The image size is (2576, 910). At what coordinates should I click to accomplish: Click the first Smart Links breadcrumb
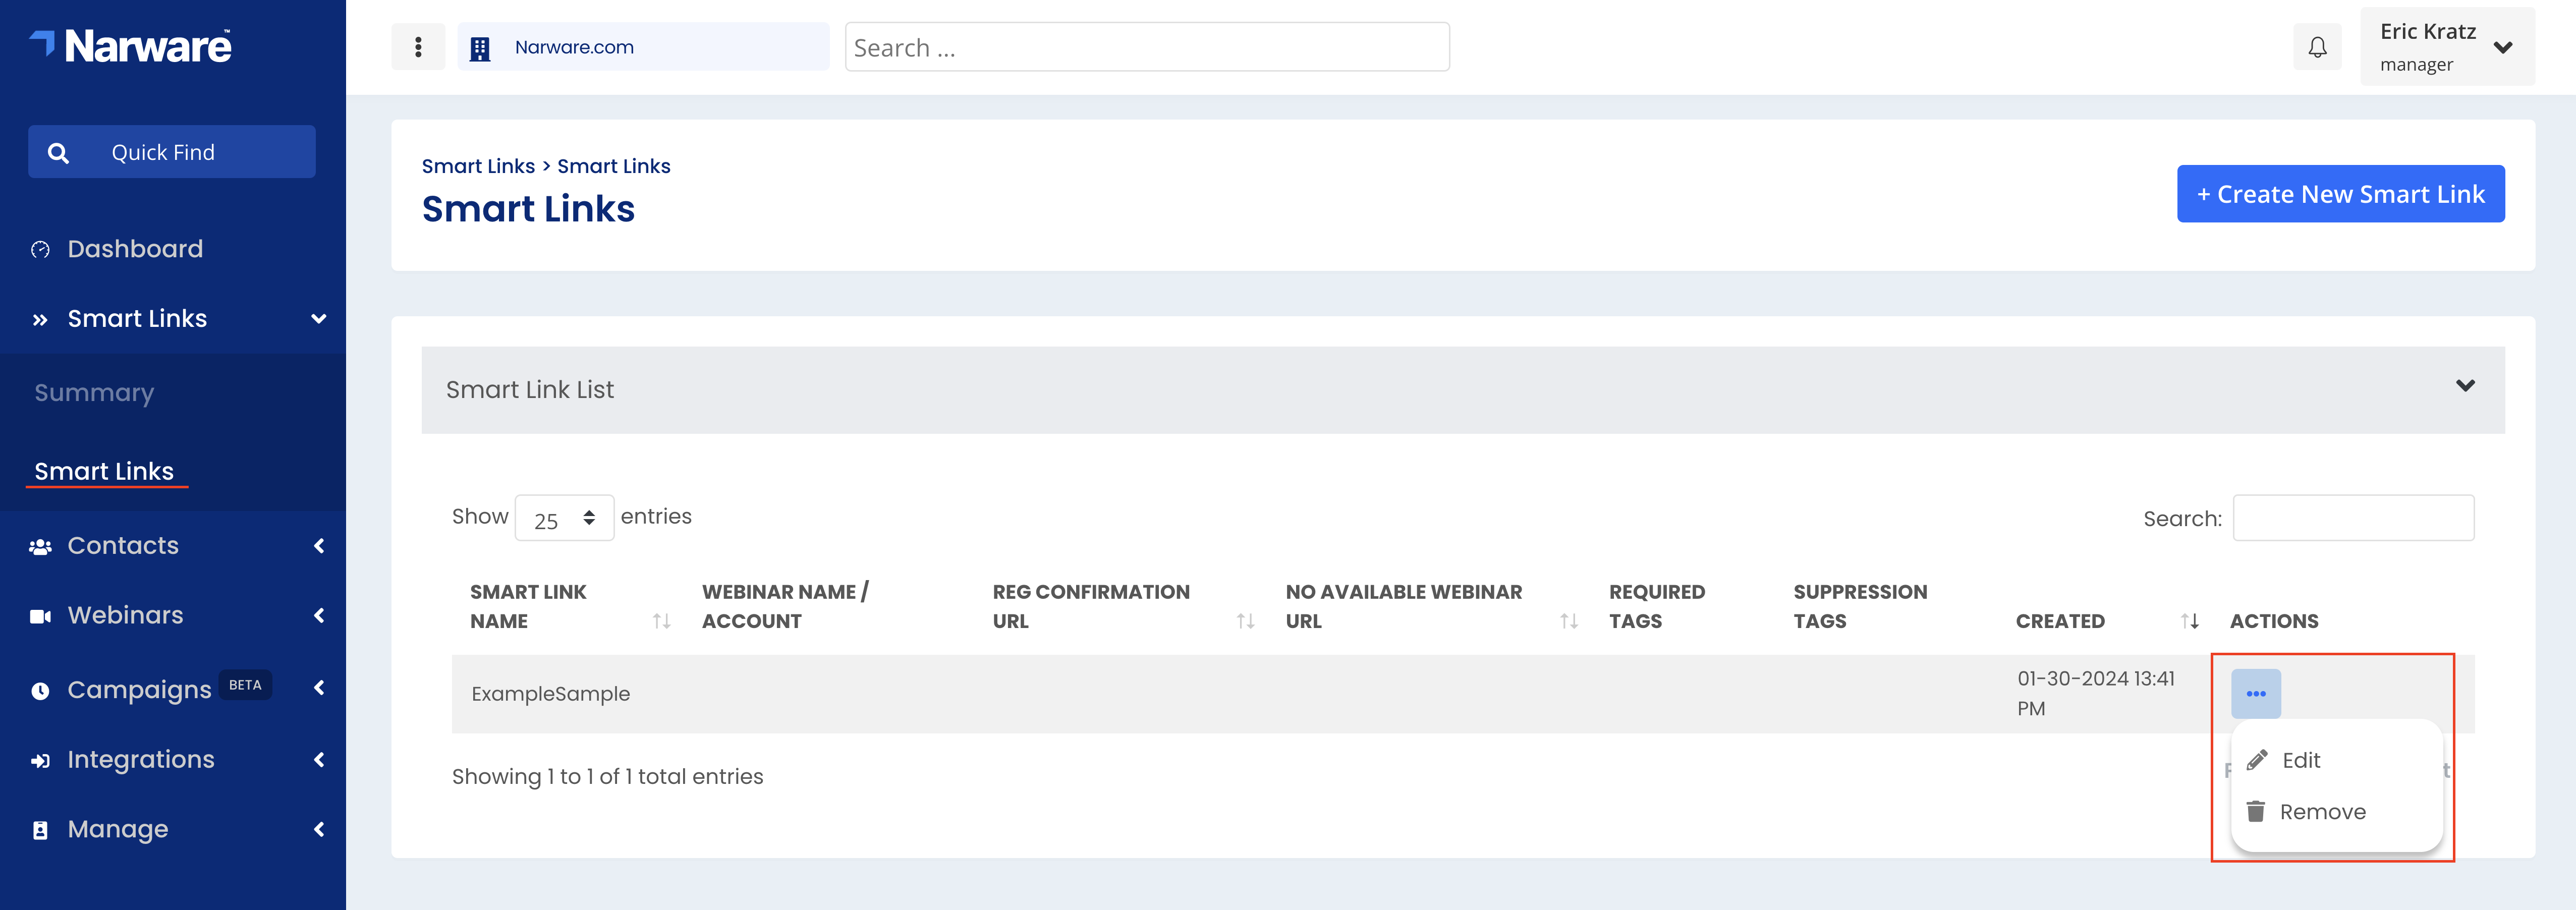478,166
